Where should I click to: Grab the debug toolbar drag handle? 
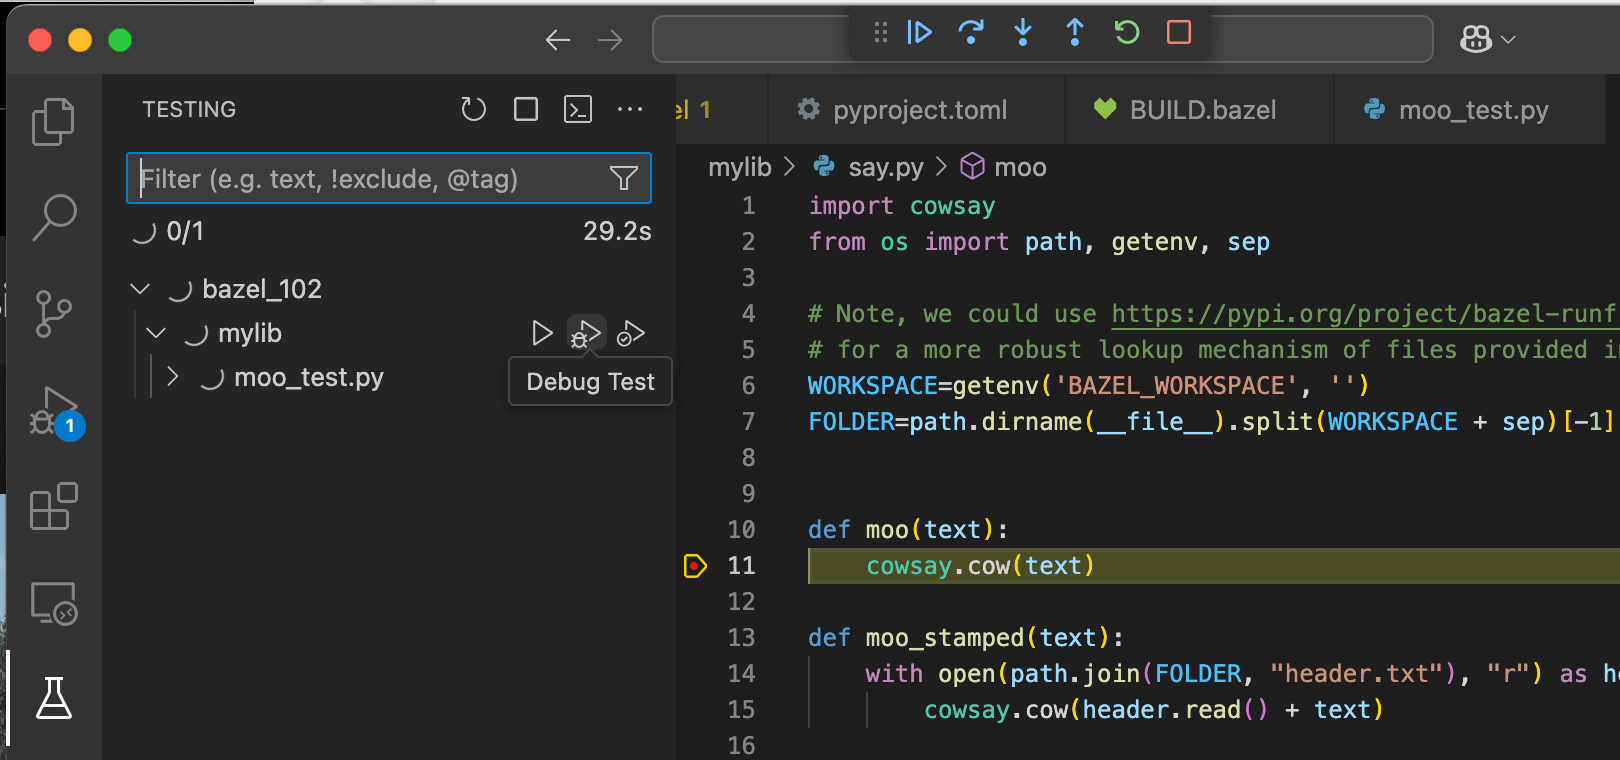[881, 33]
